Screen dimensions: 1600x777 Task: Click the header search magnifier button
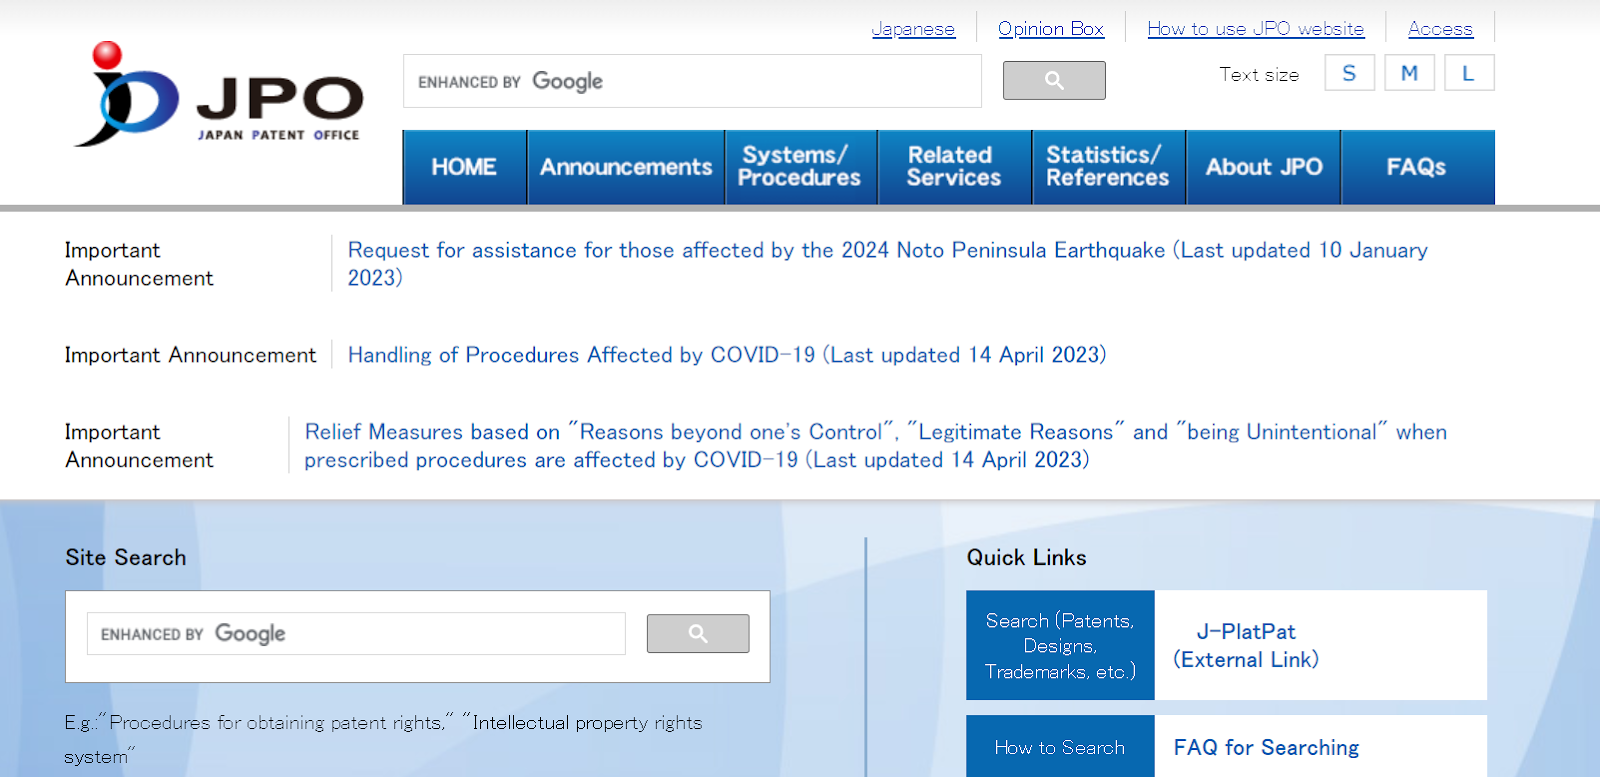click(1054, 81)
